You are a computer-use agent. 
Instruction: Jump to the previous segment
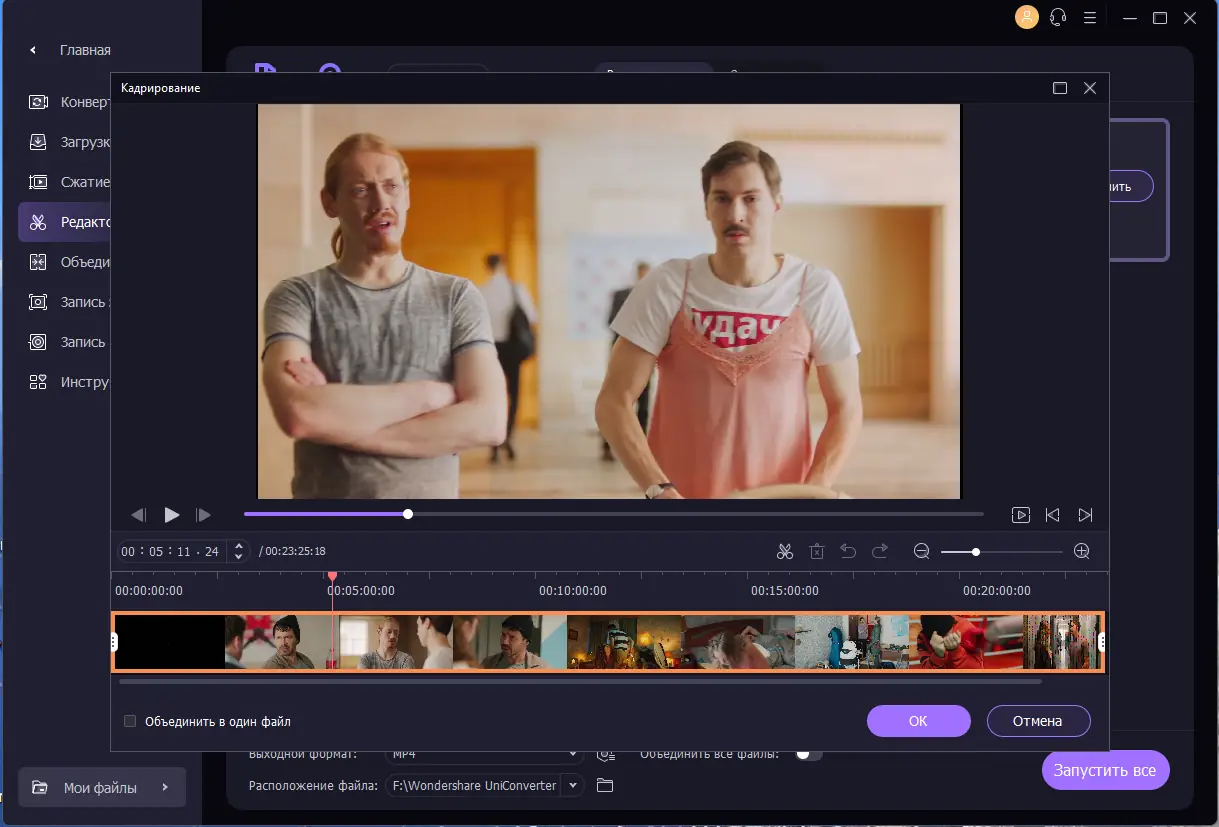[1052, 515]
